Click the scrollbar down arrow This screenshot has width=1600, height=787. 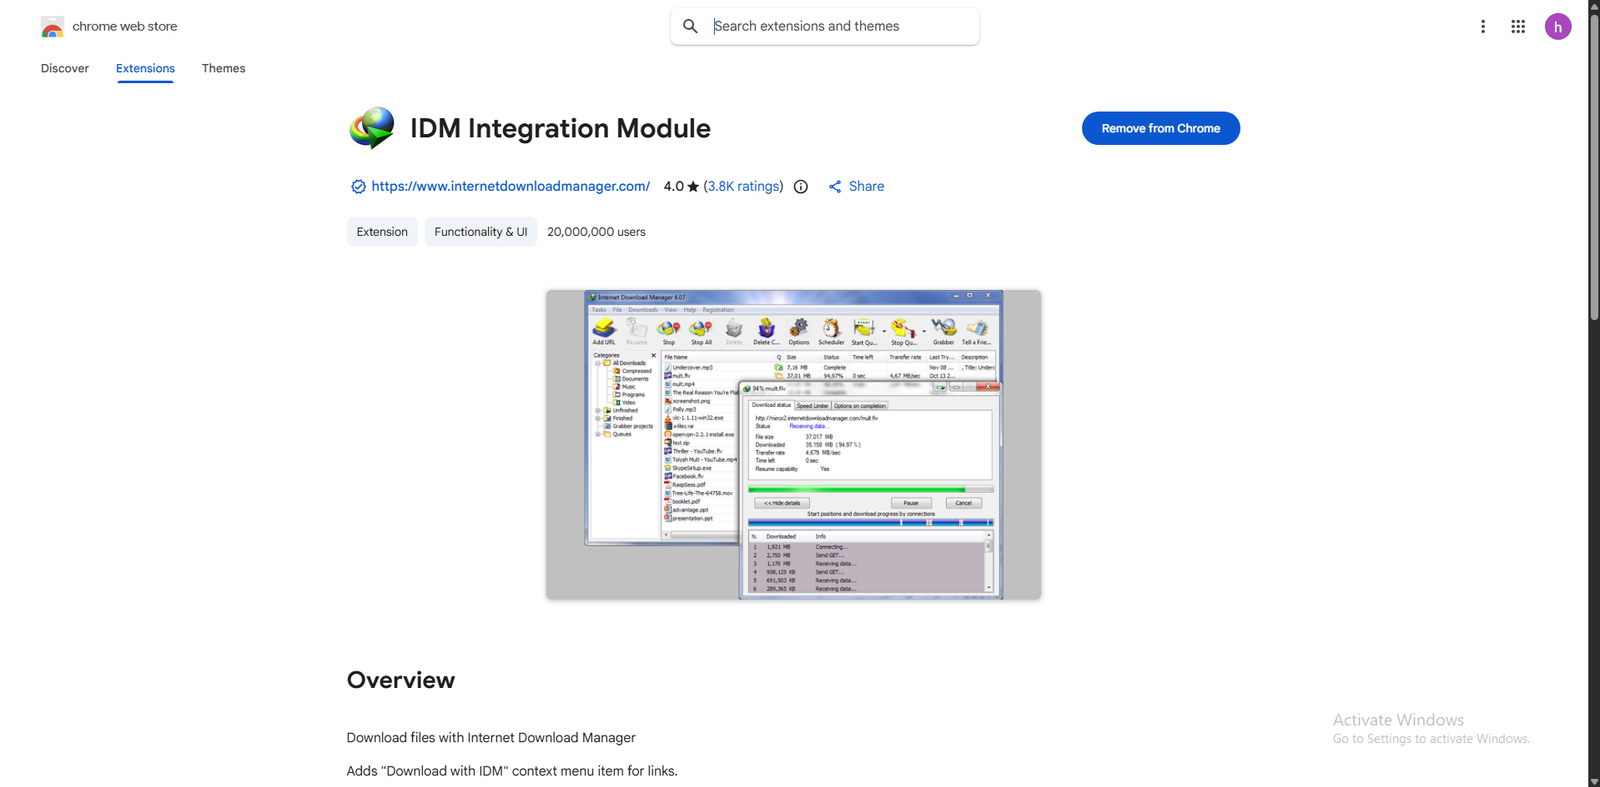pos(1594,781)
